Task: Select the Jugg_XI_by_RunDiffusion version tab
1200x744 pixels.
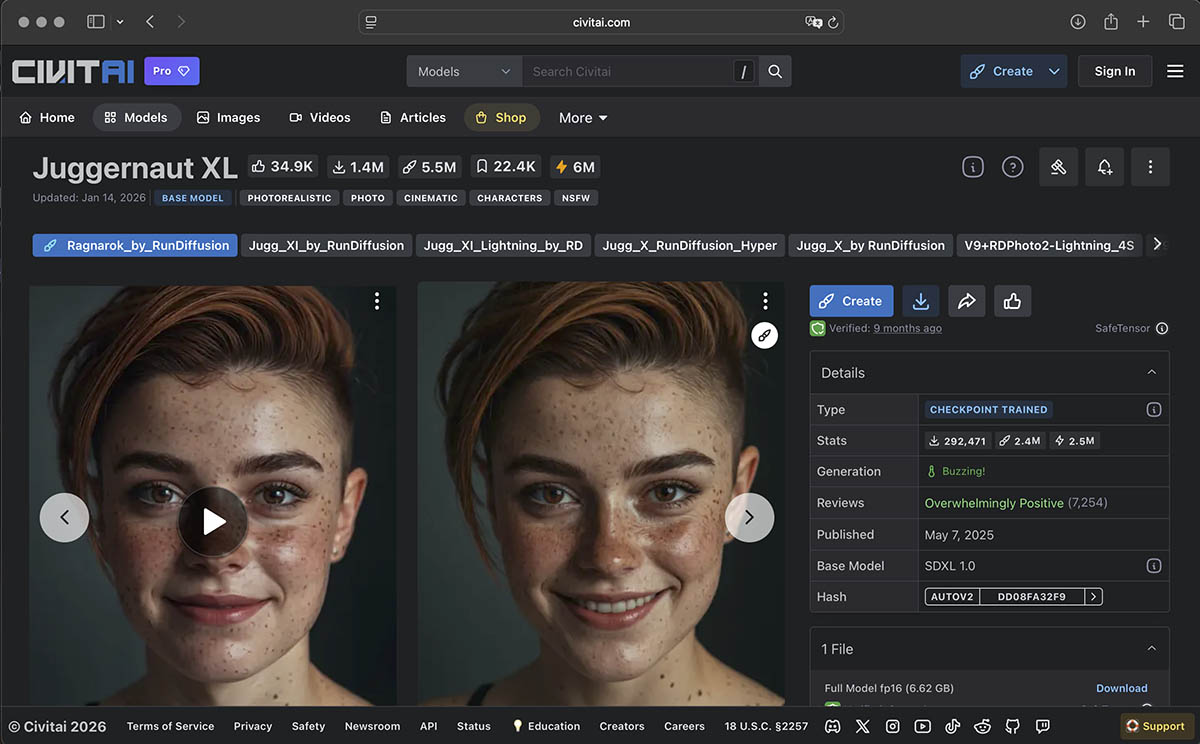Action: coord(326,245)
